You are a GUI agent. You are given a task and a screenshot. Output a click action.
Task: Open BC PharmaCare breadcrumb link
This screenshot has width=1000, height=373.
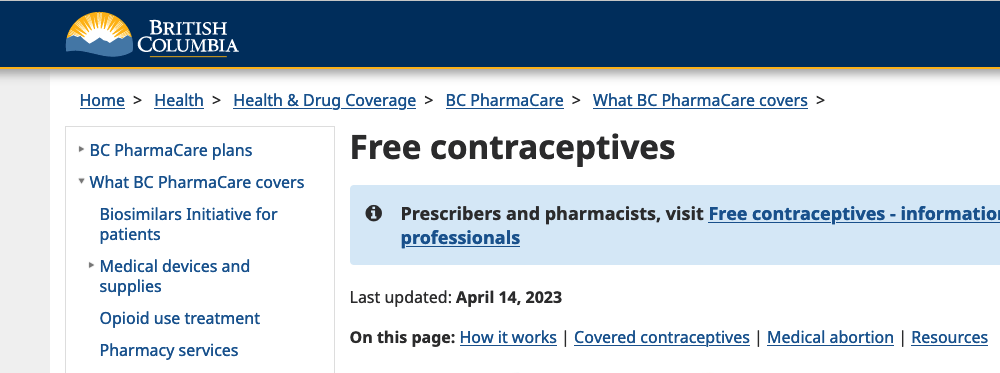tap(504, 100)
